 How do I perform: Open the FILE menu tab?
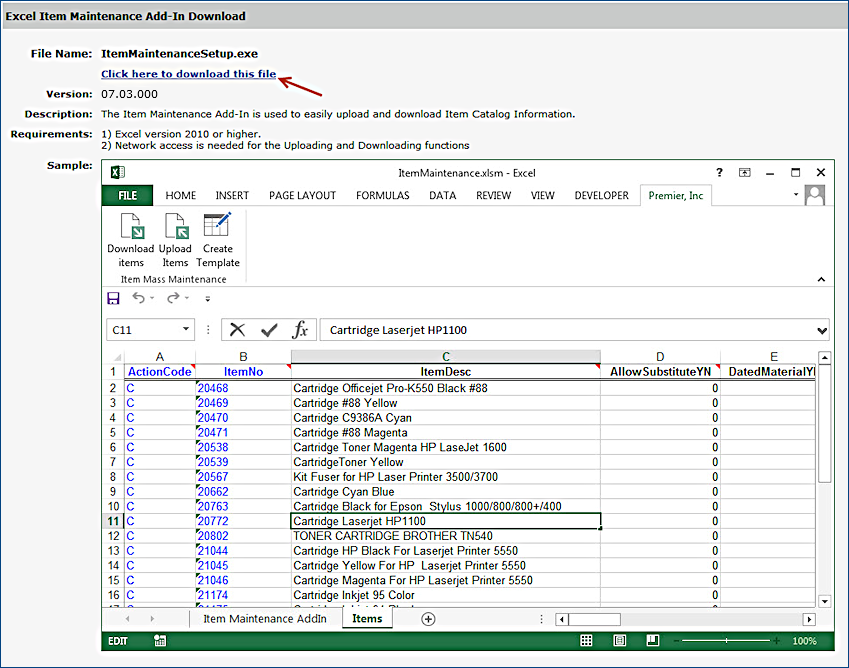(x=128, y=196)
